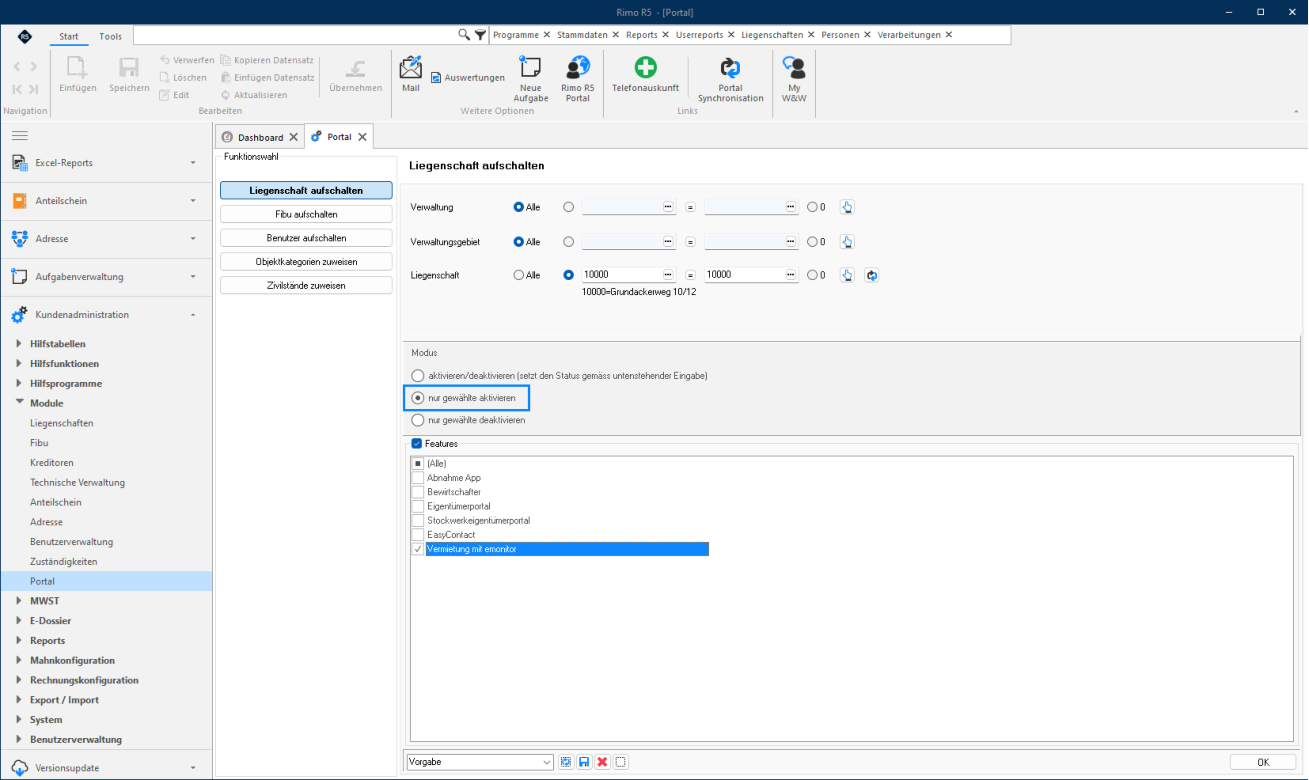Open the Mail function in the ribbon
The width and height of the screenshot is (1309, 780).
pos(410,75)
